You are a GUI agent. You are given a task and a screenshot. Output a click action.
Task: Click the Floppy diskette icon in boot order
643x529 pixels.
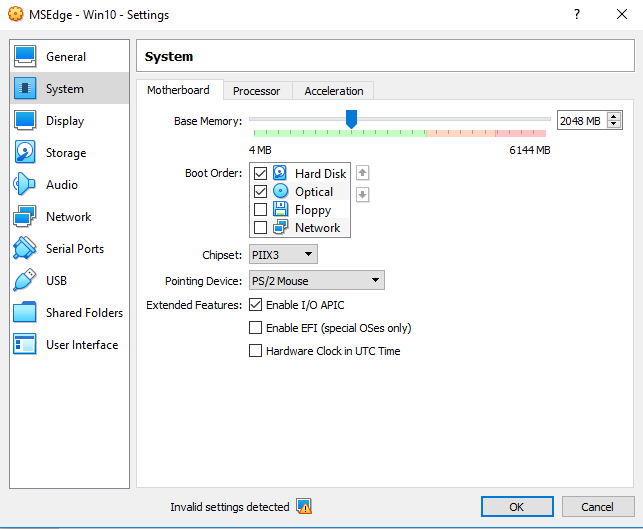coord(280,209)
